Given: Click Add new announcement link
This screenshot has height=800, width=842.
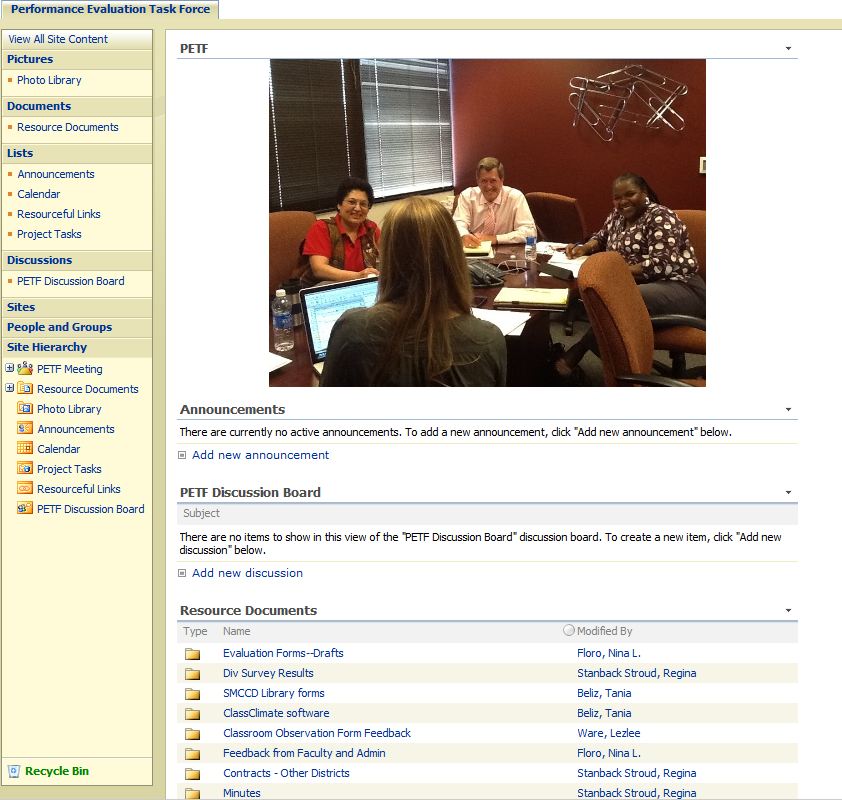Looking at the screenshot, I should [x=260, y=455].
